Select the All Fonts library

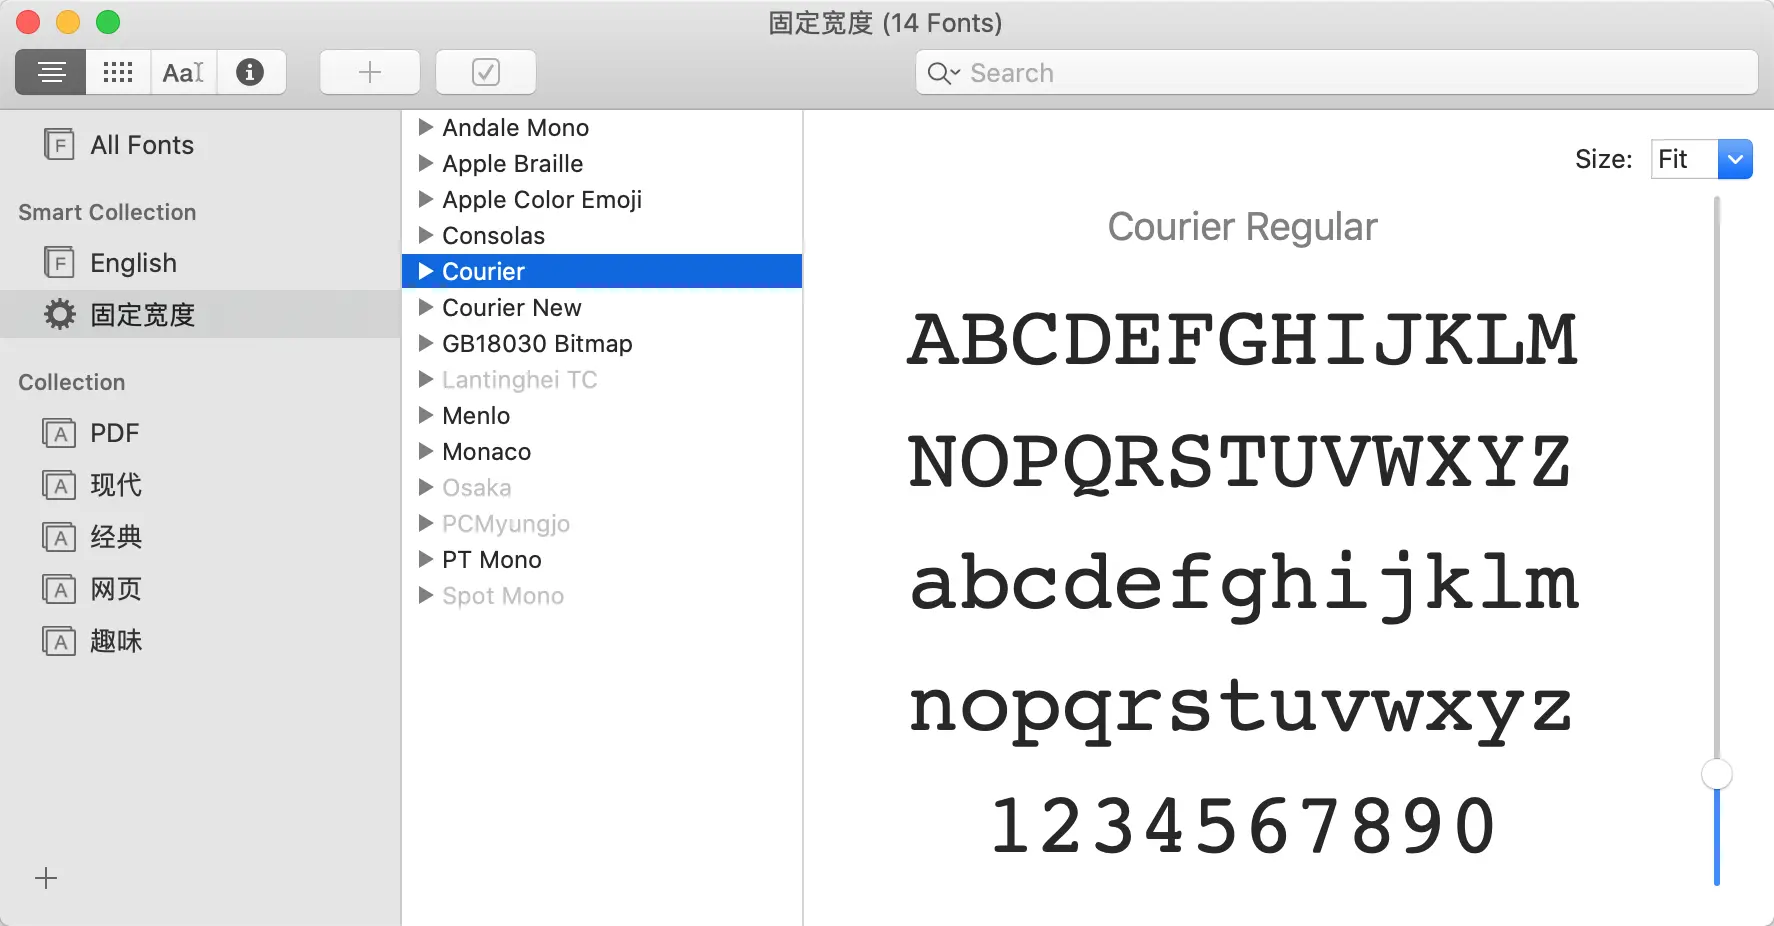[x=200, y=145]
